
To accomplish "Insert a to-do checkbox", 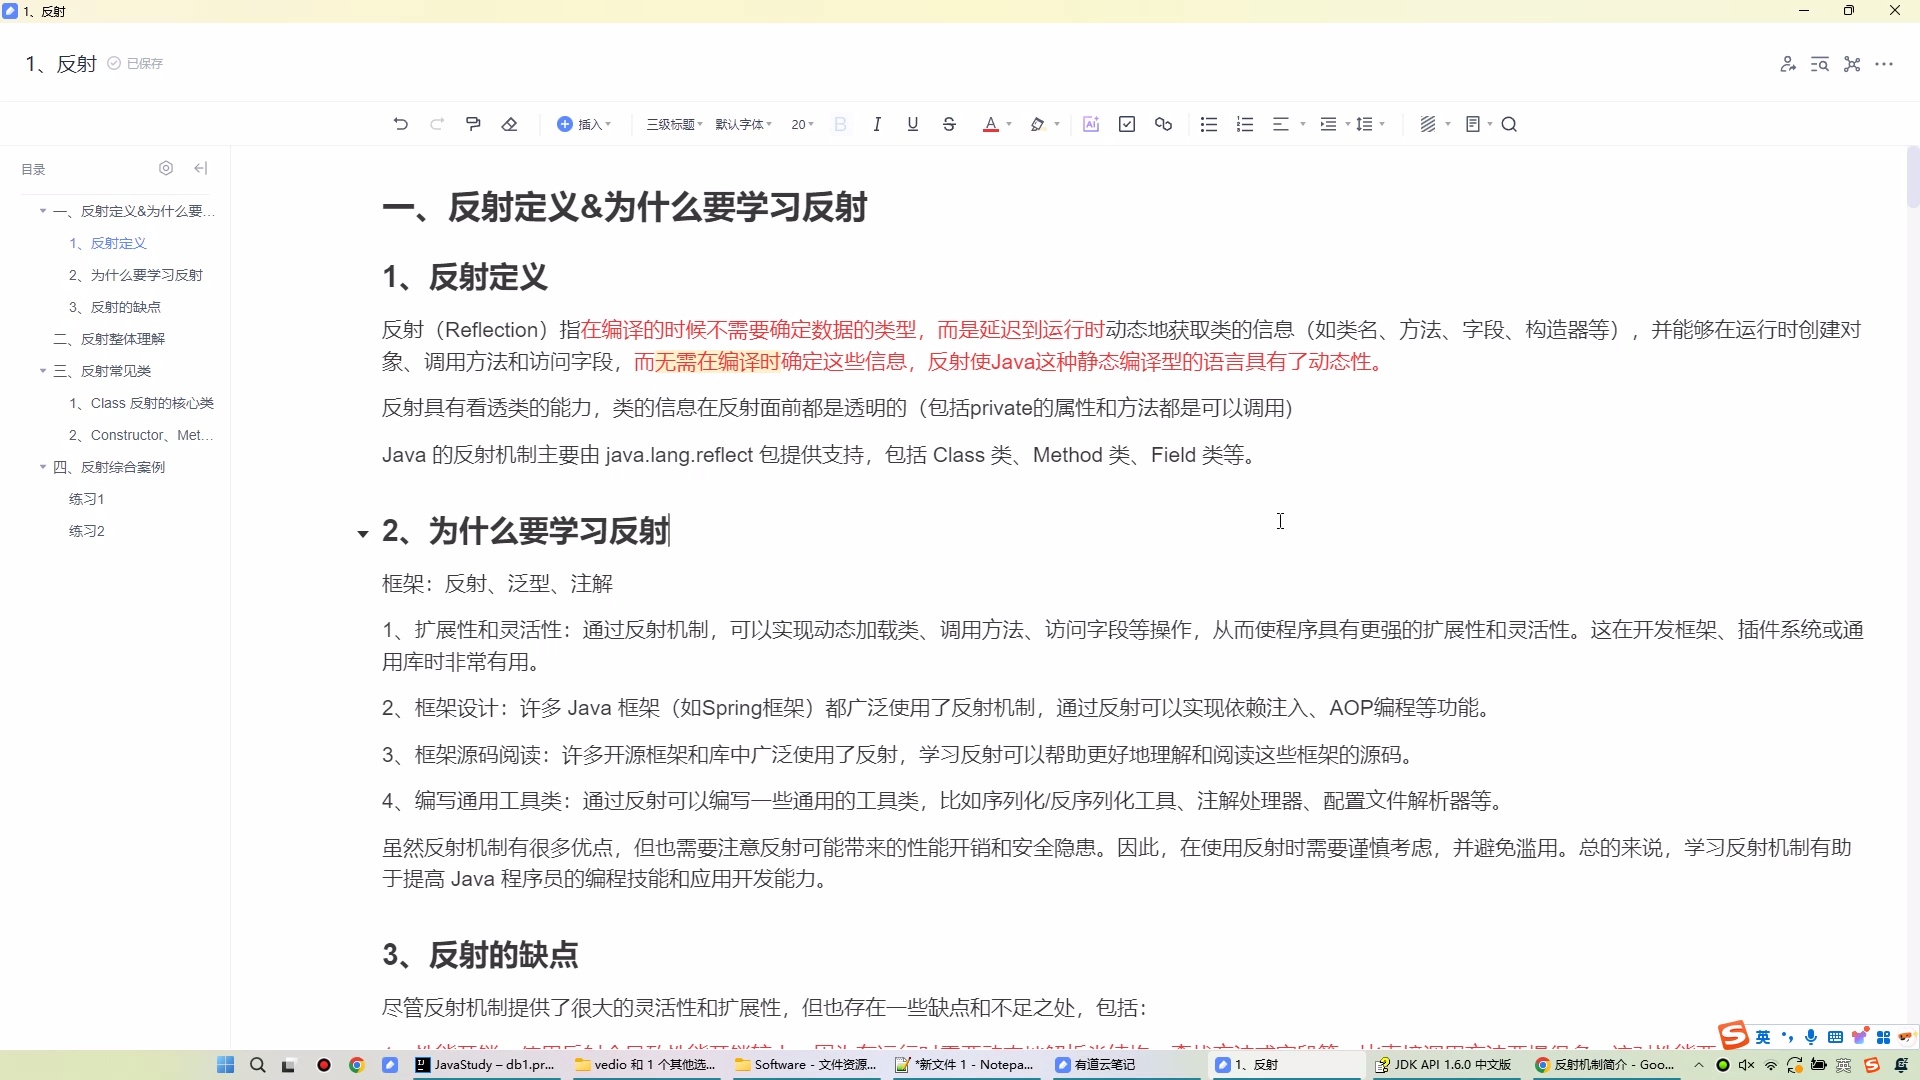I will [1127, 124].
